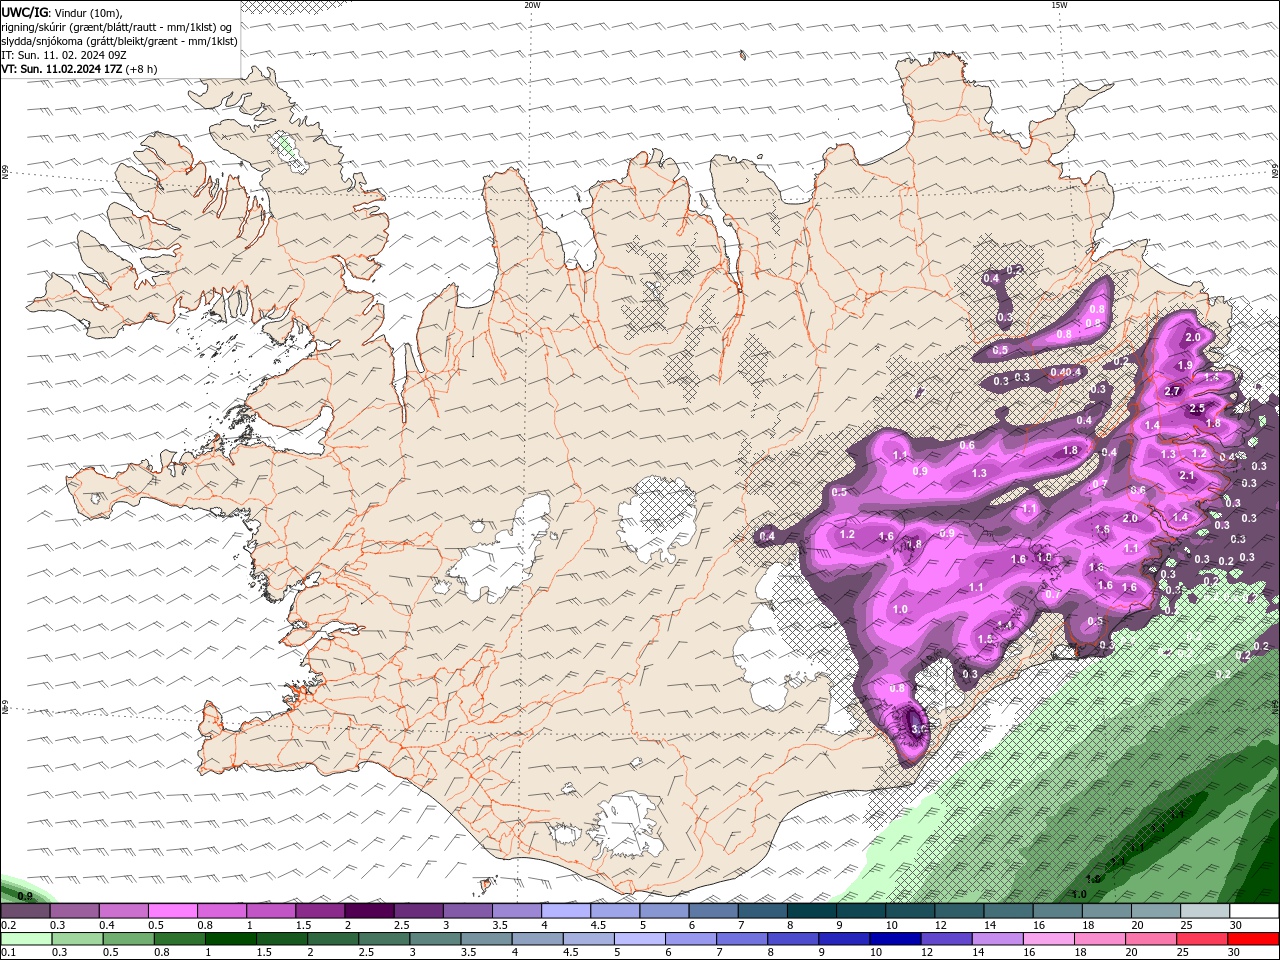1280x960 pixels.
Task: Pick the pink swatch above 18 in lower legend
Action: coord(1102,939)
